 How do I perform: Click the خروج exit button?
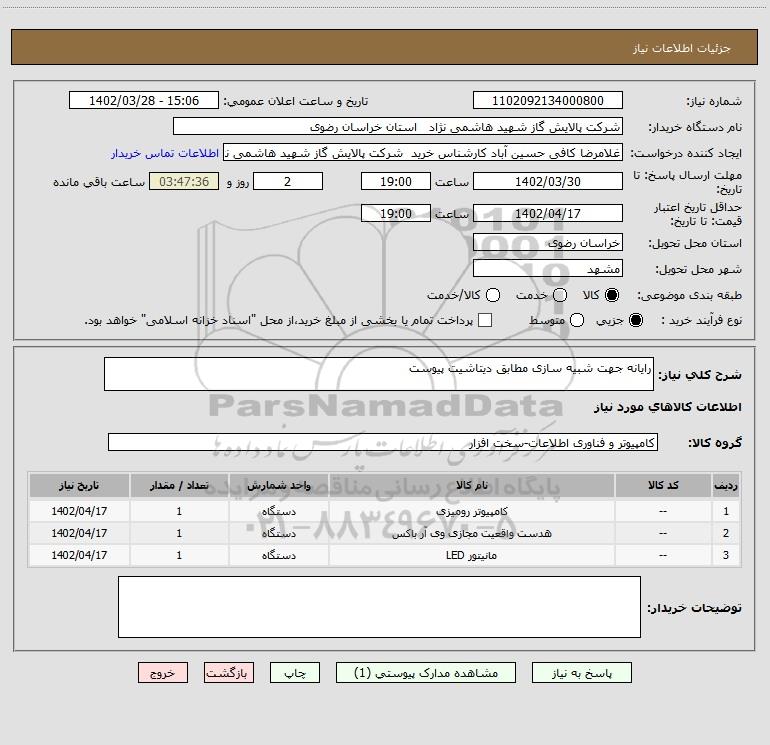[x=163, y=673]
